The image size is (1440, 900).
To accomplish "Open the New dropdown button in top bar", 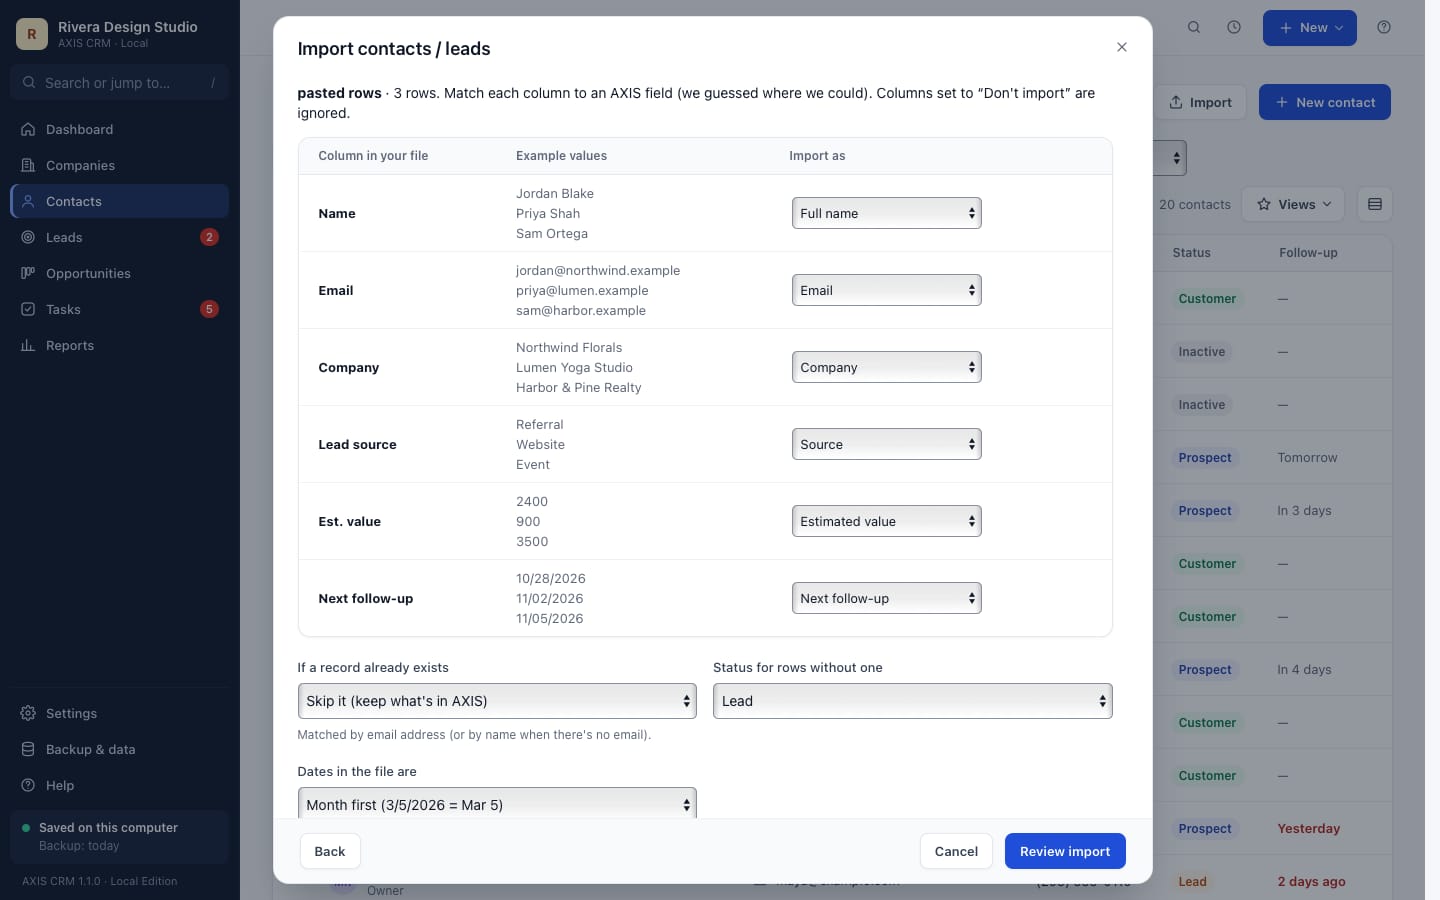I will pos(1310,28).
